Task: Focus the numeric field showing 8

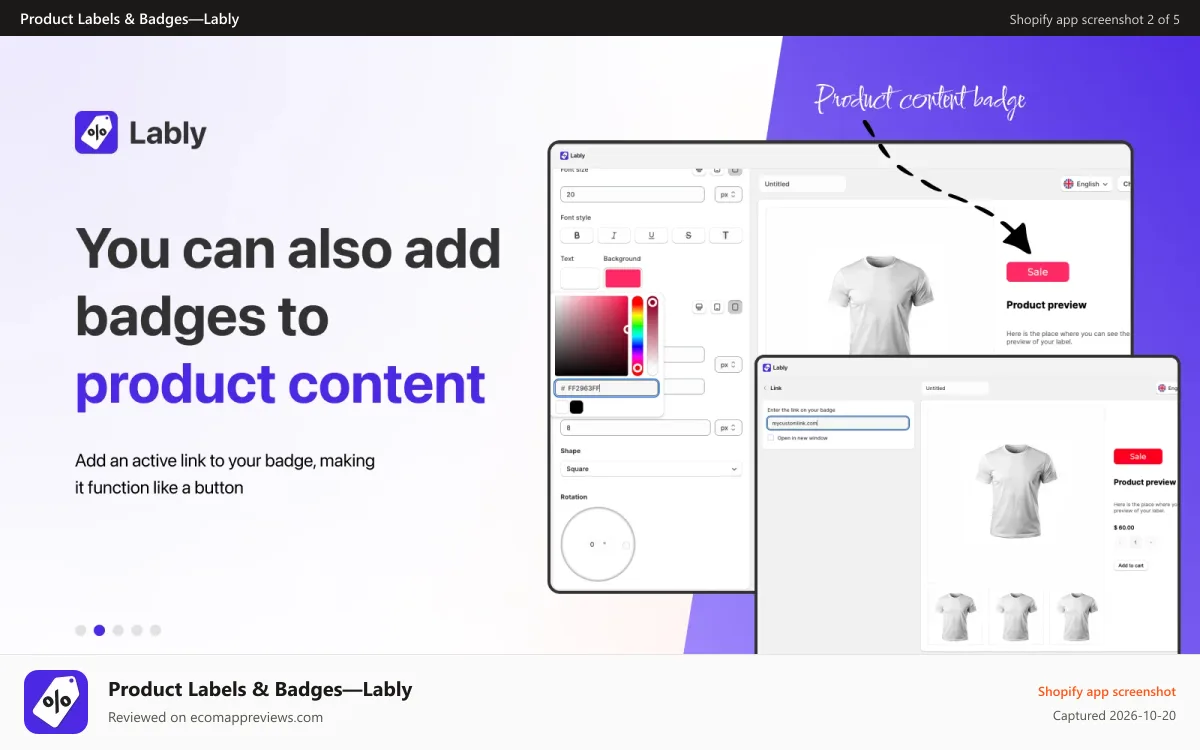Action: point(633,427)
